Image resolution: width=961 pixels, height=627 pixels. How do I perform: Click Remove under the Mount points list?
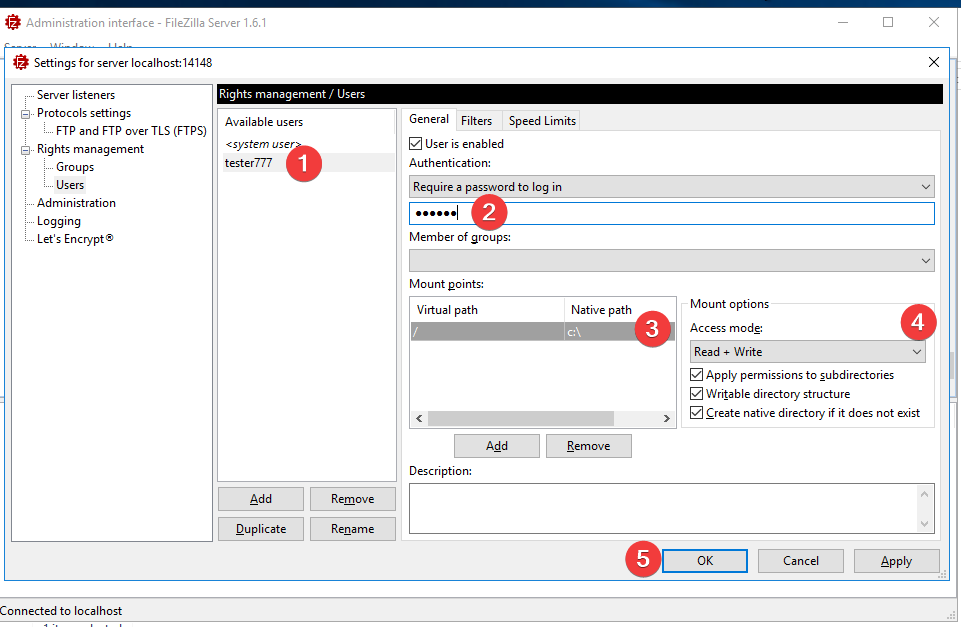click(x=588, y=446)
